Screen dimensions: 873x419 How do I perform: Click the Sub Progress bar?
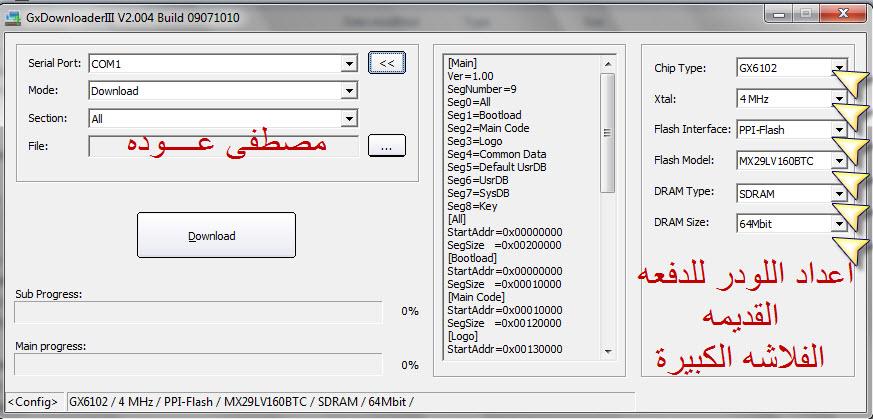pos(198,312)
